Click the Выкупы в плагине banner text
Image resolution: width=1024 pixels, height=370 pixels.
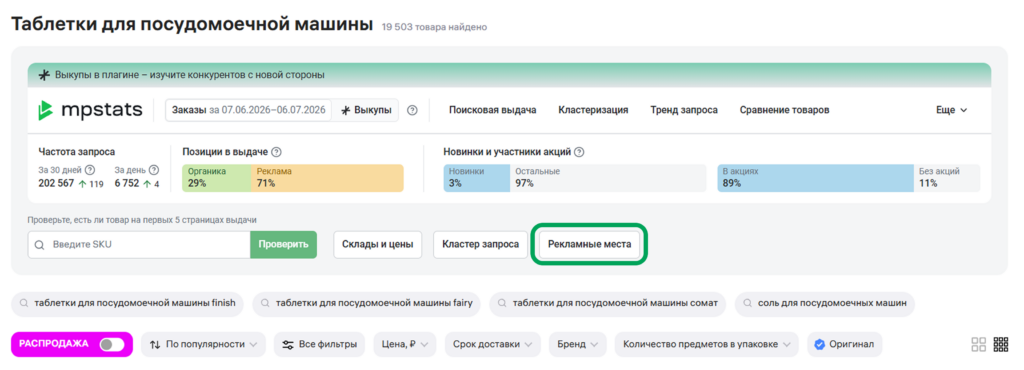pos(189,75)
